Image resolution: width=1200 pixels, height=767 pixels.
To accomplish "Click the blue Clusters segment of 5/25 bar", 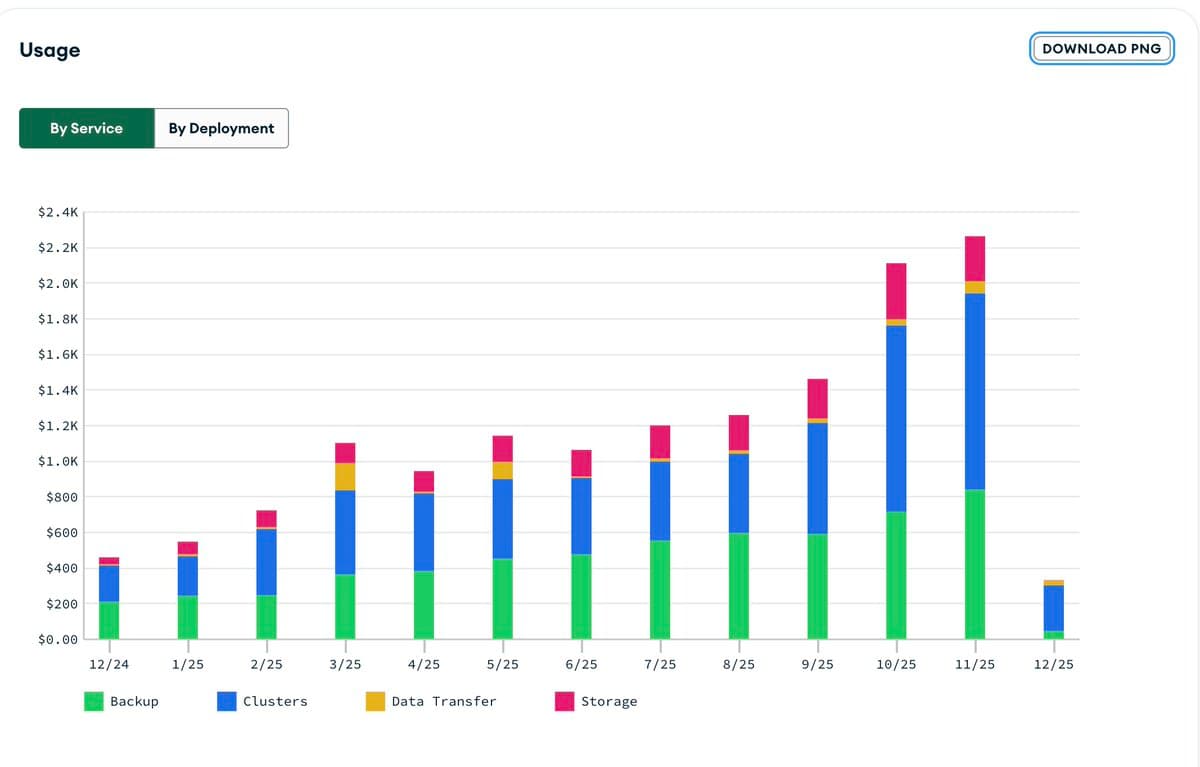I will click(503, 519).
